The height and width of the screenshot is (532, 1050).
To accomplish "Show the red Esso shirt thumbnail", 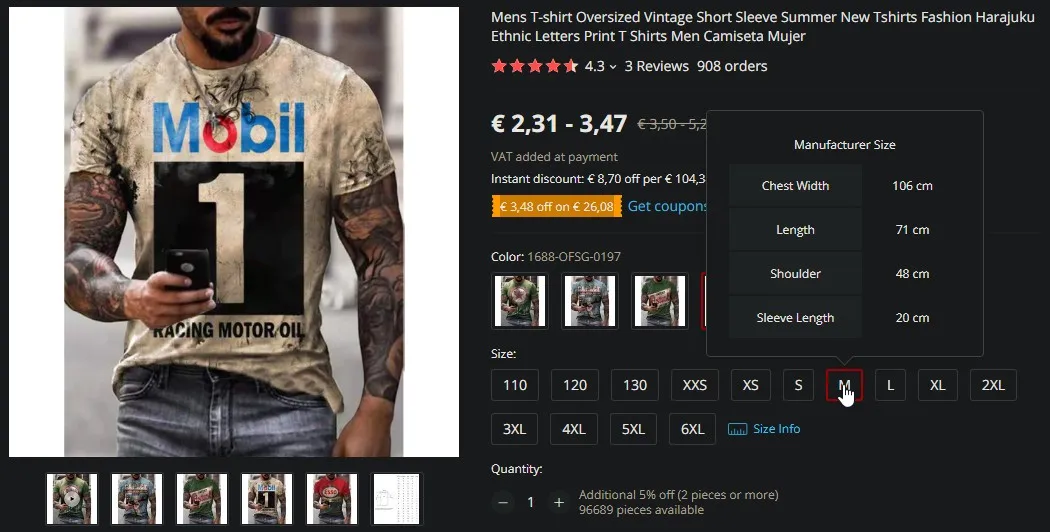I will click(x=331, y=499).
